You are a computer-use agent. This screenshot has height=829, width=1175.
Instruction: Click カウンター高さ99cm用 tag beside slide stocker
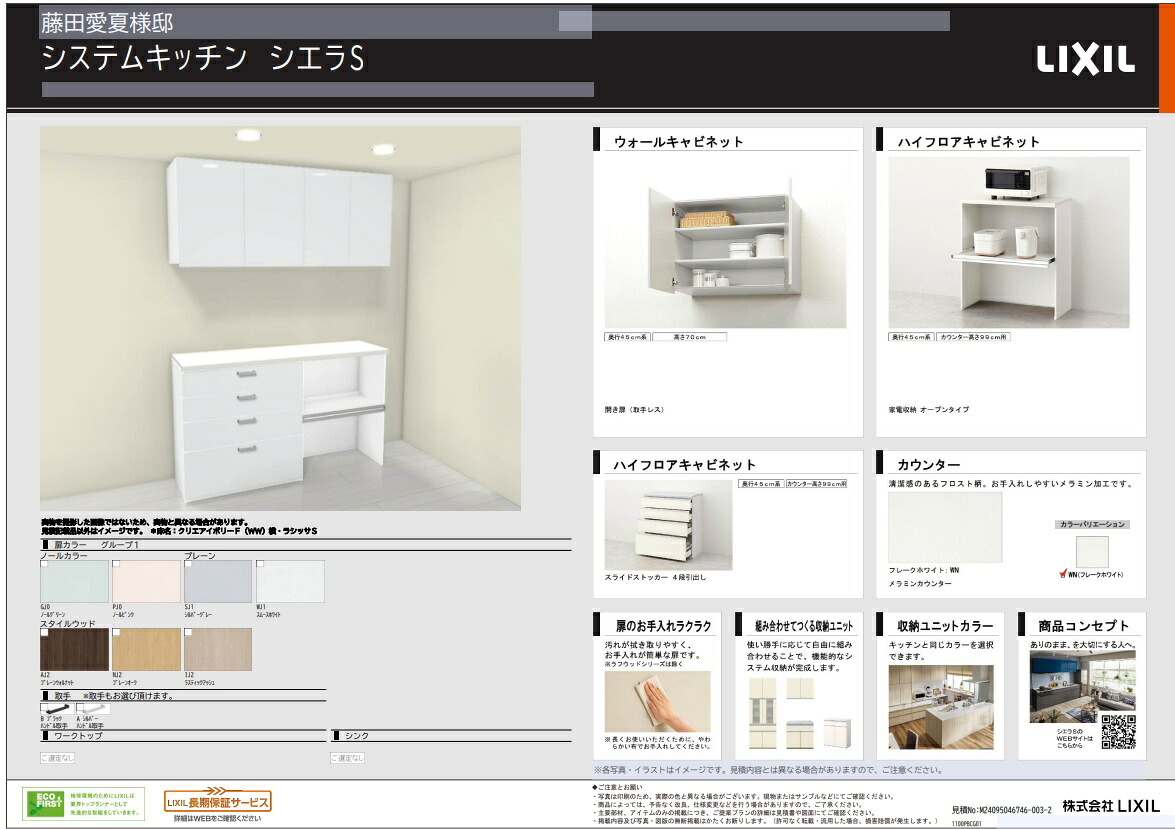pos(817,484)
